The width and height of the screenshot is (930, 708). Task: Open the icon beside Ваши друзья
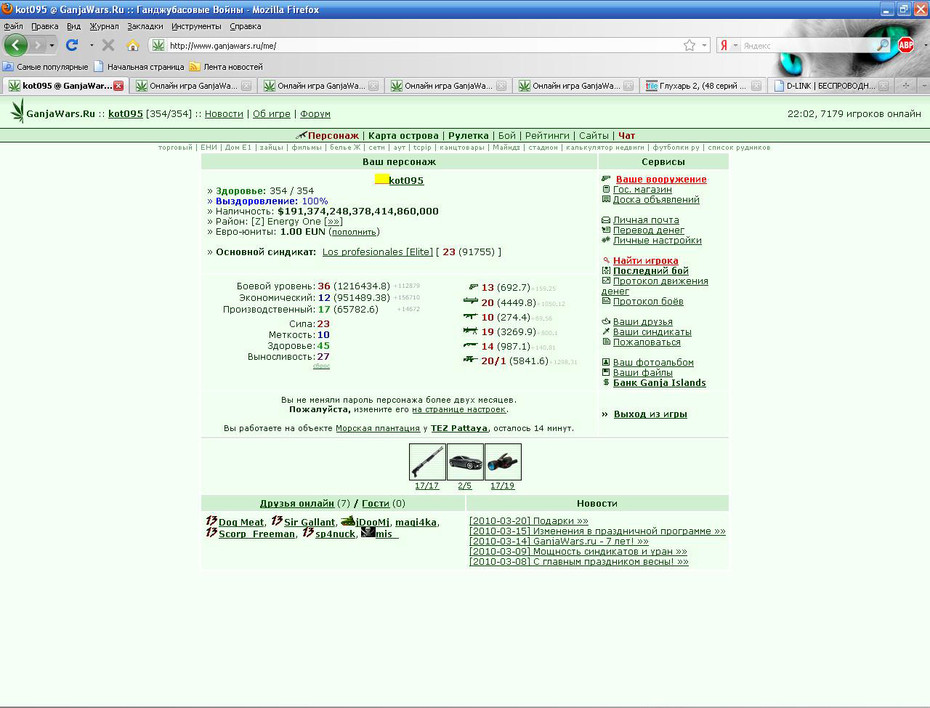pyautogui.click(x=606, y=321)
